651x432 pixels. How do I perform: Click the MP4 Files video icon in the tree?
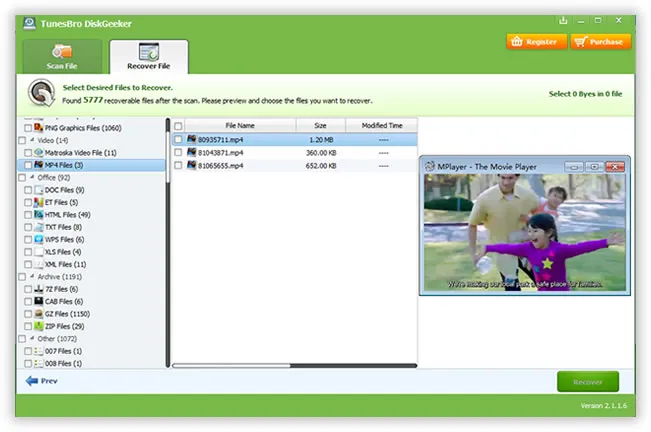point(38,165)
